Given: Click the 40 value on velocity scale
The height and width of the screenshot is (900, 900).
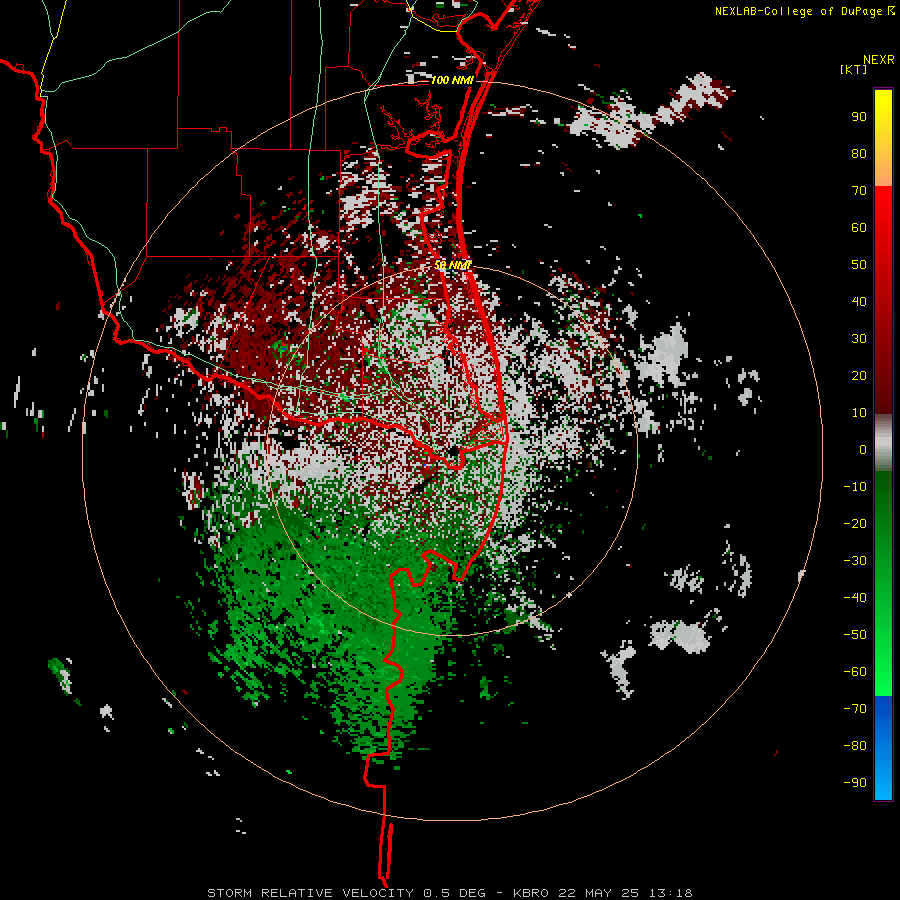Looking at the screenshot, I should [x=859, y=302].
